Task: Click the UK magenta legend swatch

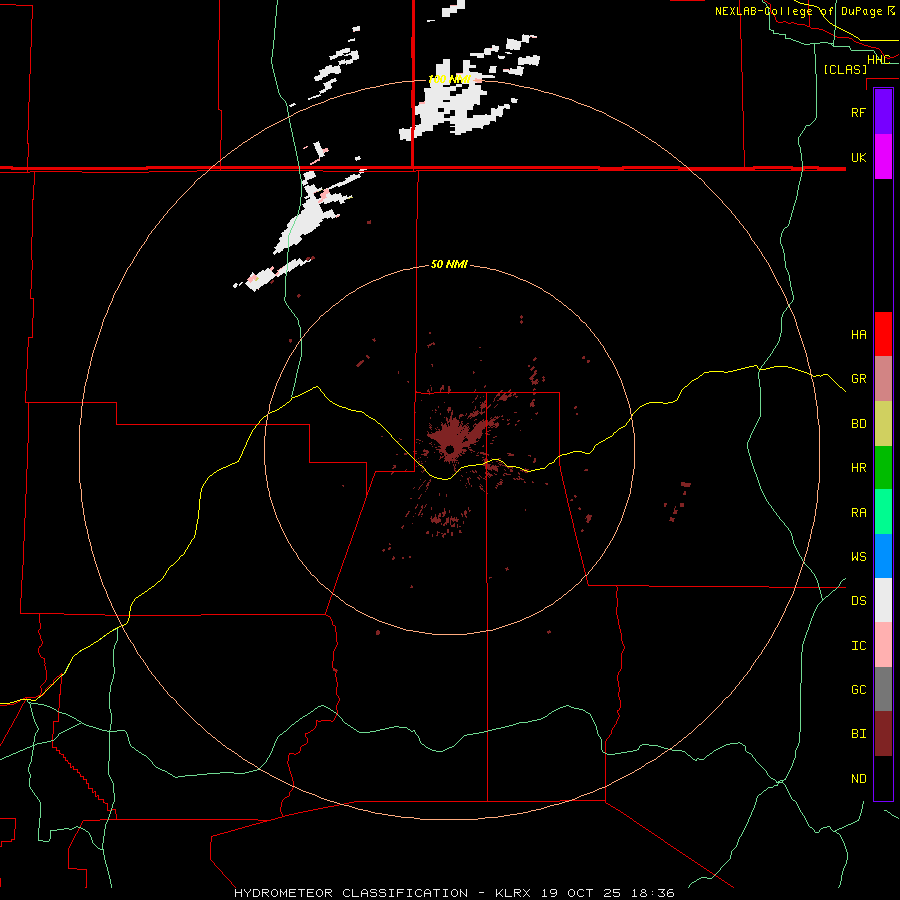Action: coord(883,157)
